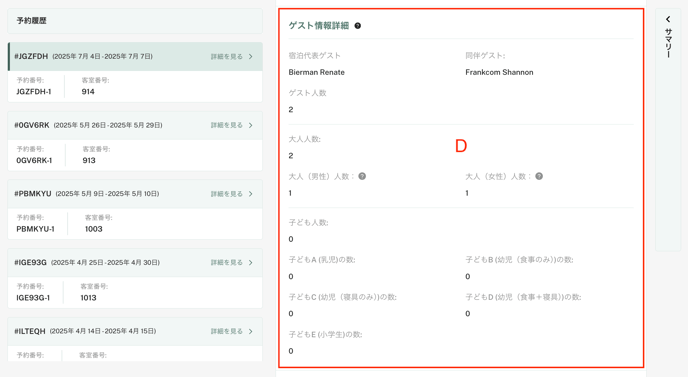Click help icon beside ゲスト情報詳細 heading
This screenshot has height=377, width=688.
click(358, 26)
